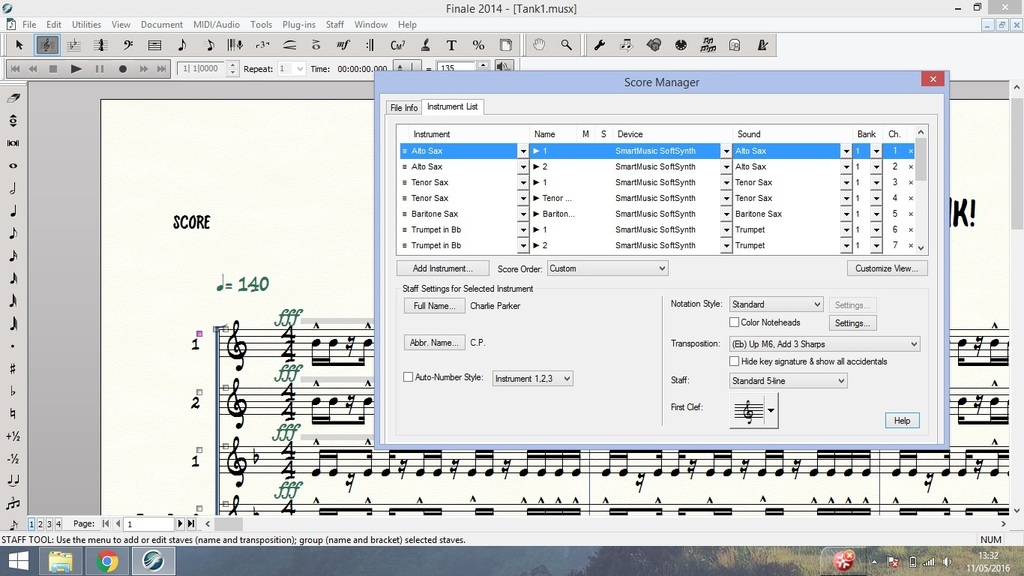Pick the Simple Entry note tool
This screenshot has width=1024, height=576.
182,45
